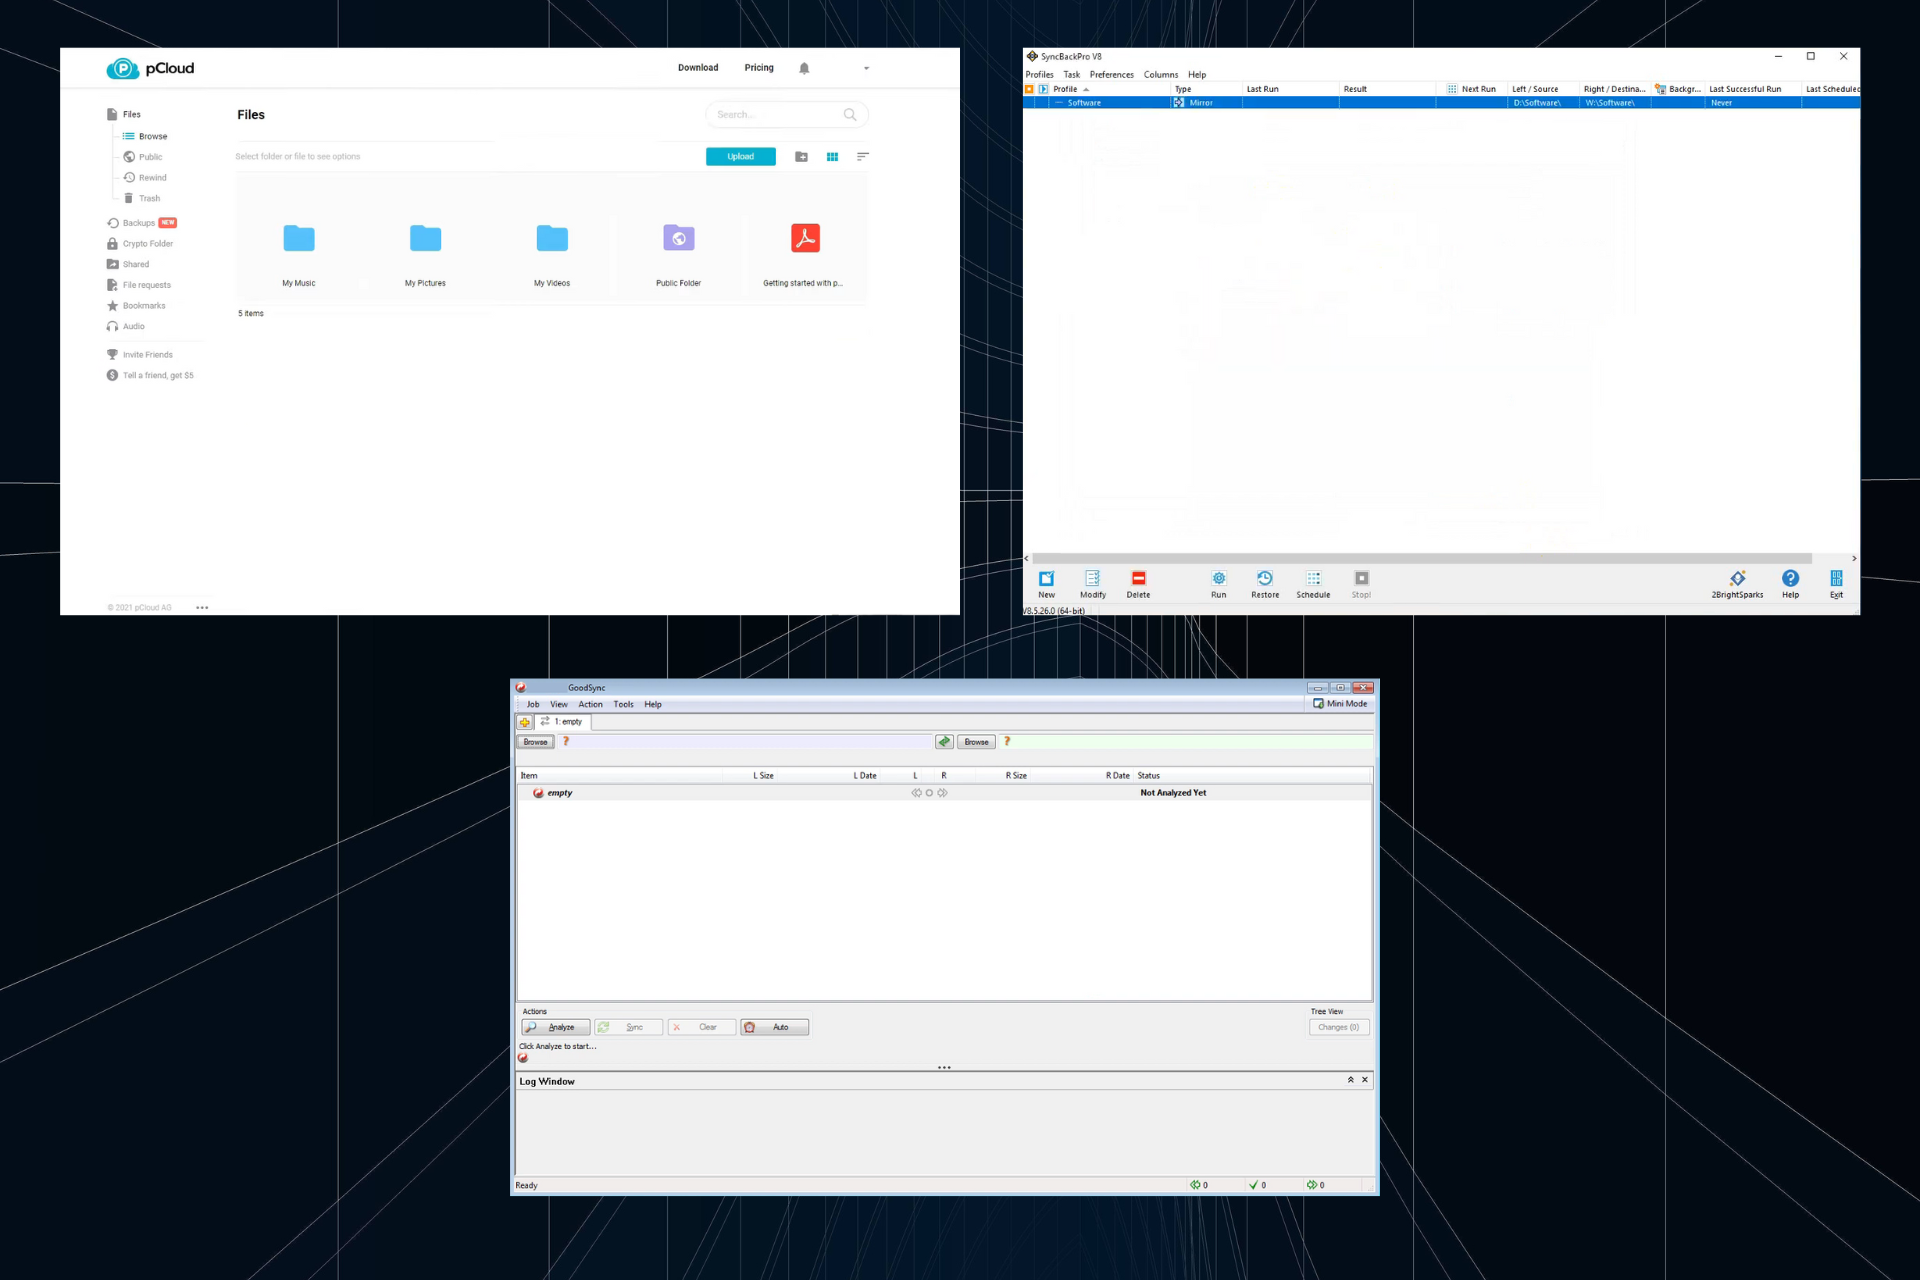Click the pCloud search field
The width and height of the screenshot is (1920, 1280).
tap(787, 115)
